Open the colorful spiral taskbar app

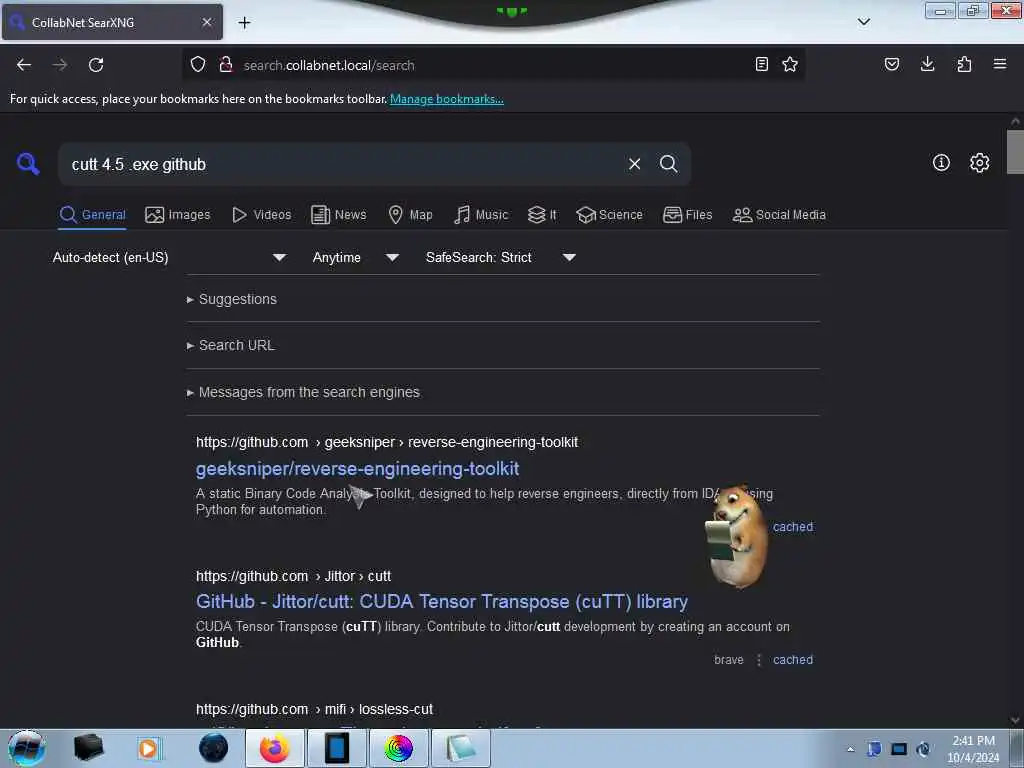click(x=398, y=748)
